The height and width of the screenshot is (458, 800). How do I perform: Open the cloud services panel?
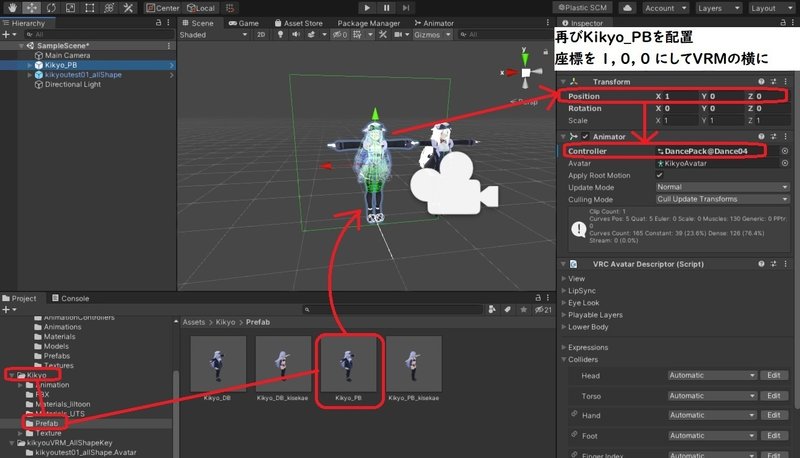point(627,8)
